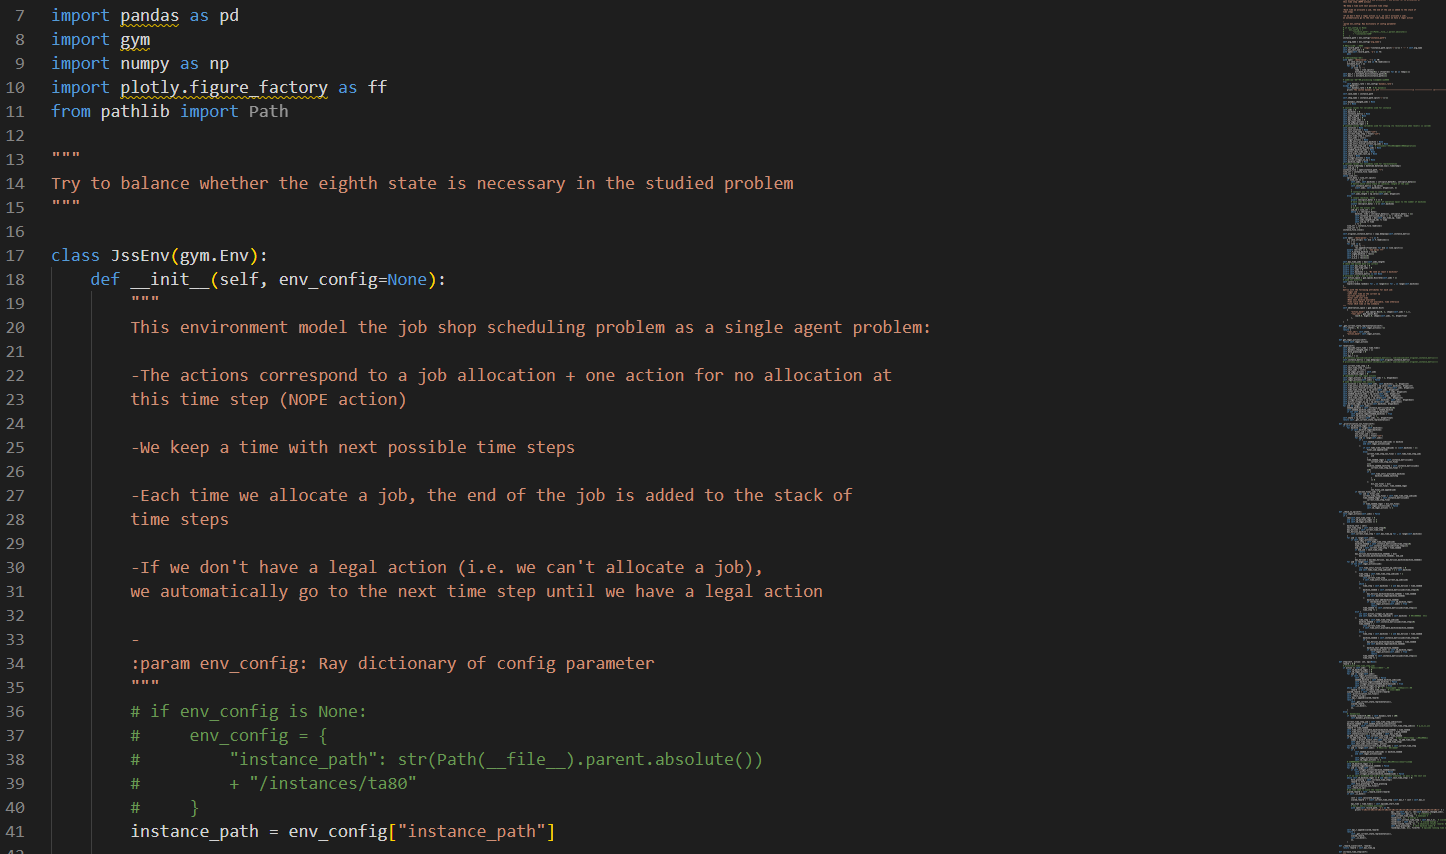
Task: Click line number 17 in the gutter
Action: click(x=15, y=256)
